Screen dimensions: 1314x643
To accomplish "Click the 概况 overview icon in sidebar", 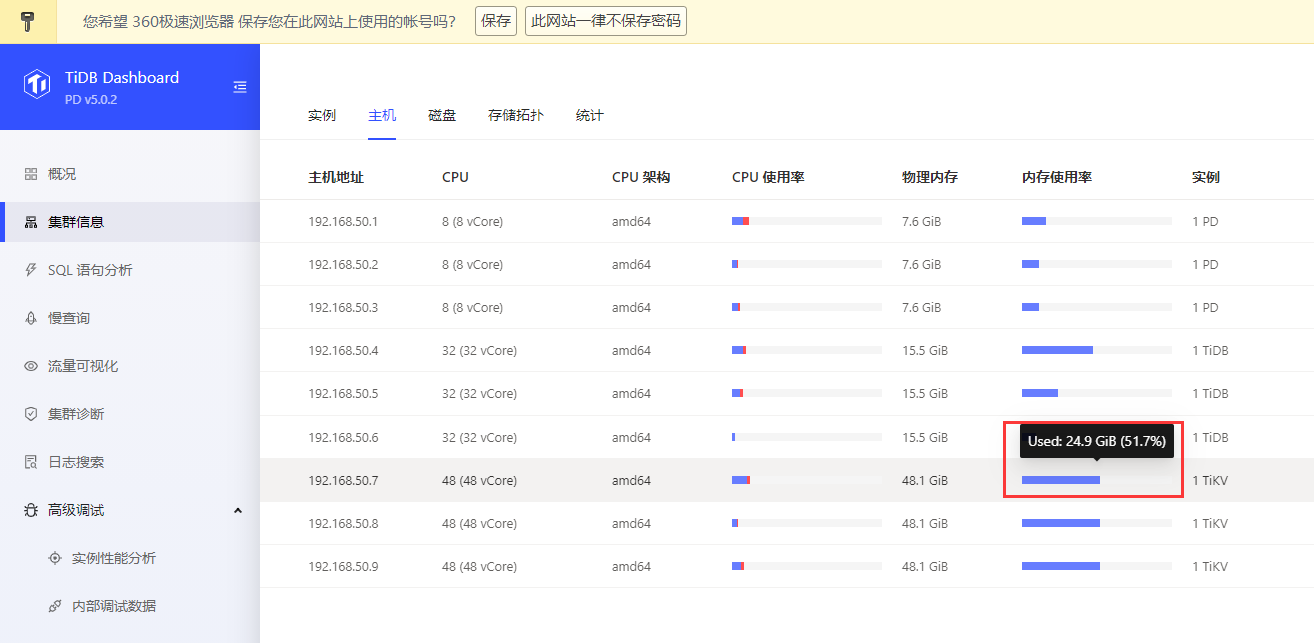I will [x=31, y=174].
